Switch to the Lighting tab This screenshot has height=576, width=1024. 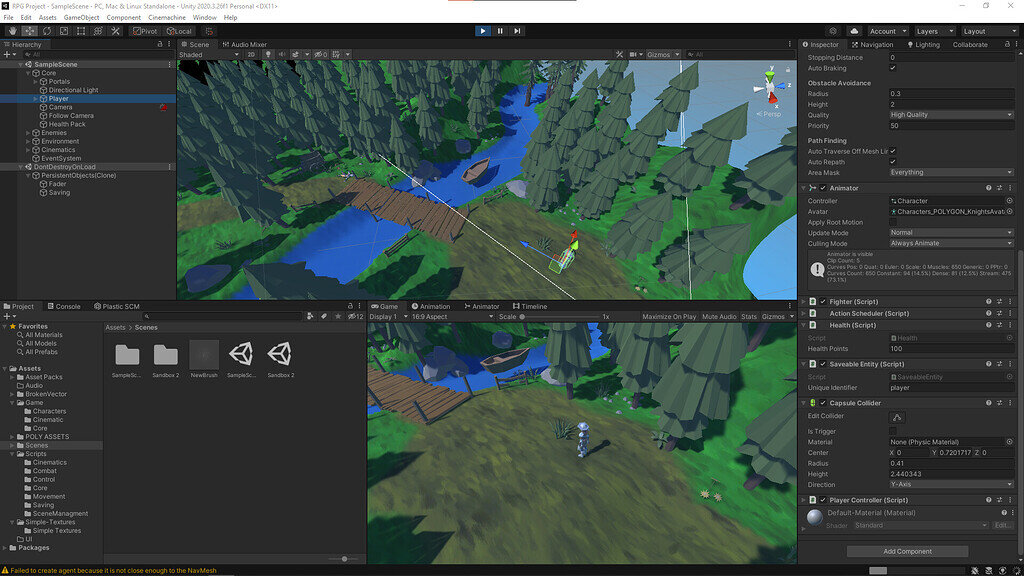(x=923, y=44)
